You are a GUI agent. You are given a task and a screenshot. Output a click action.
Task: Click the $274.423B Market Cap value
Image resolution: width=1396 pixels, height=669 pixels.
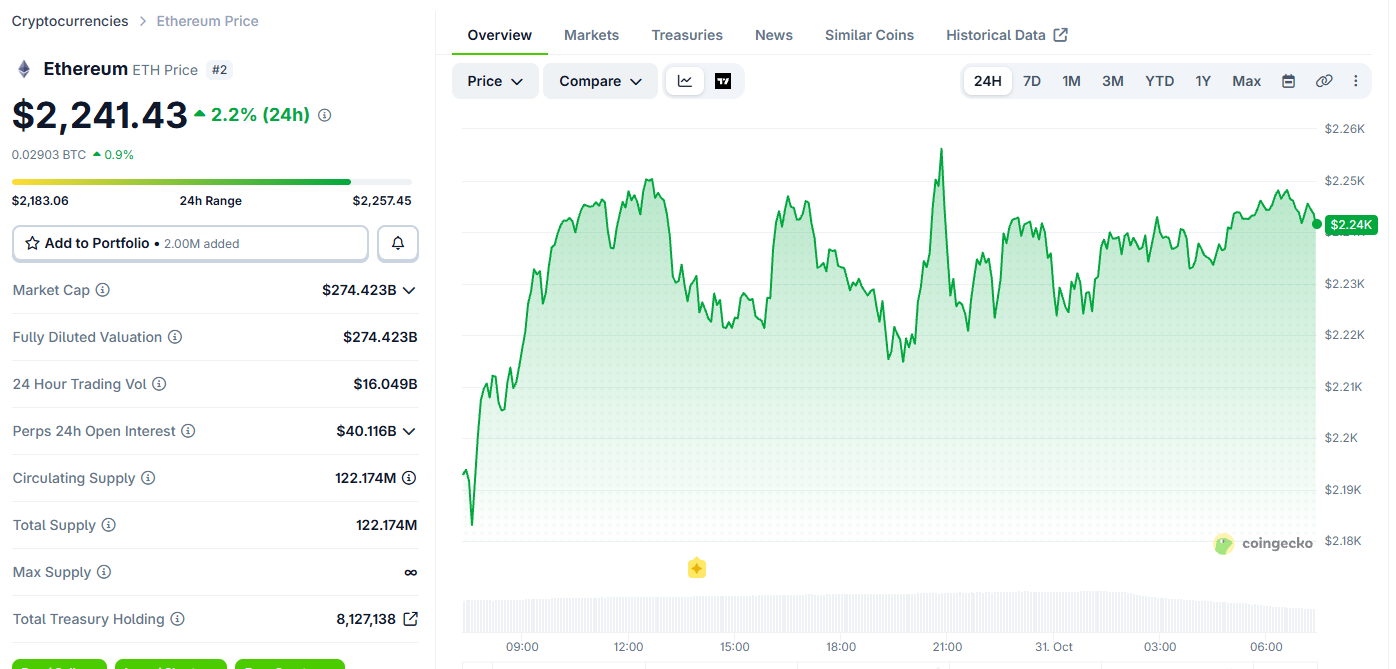pyautogui.click(x=359, y=290)
